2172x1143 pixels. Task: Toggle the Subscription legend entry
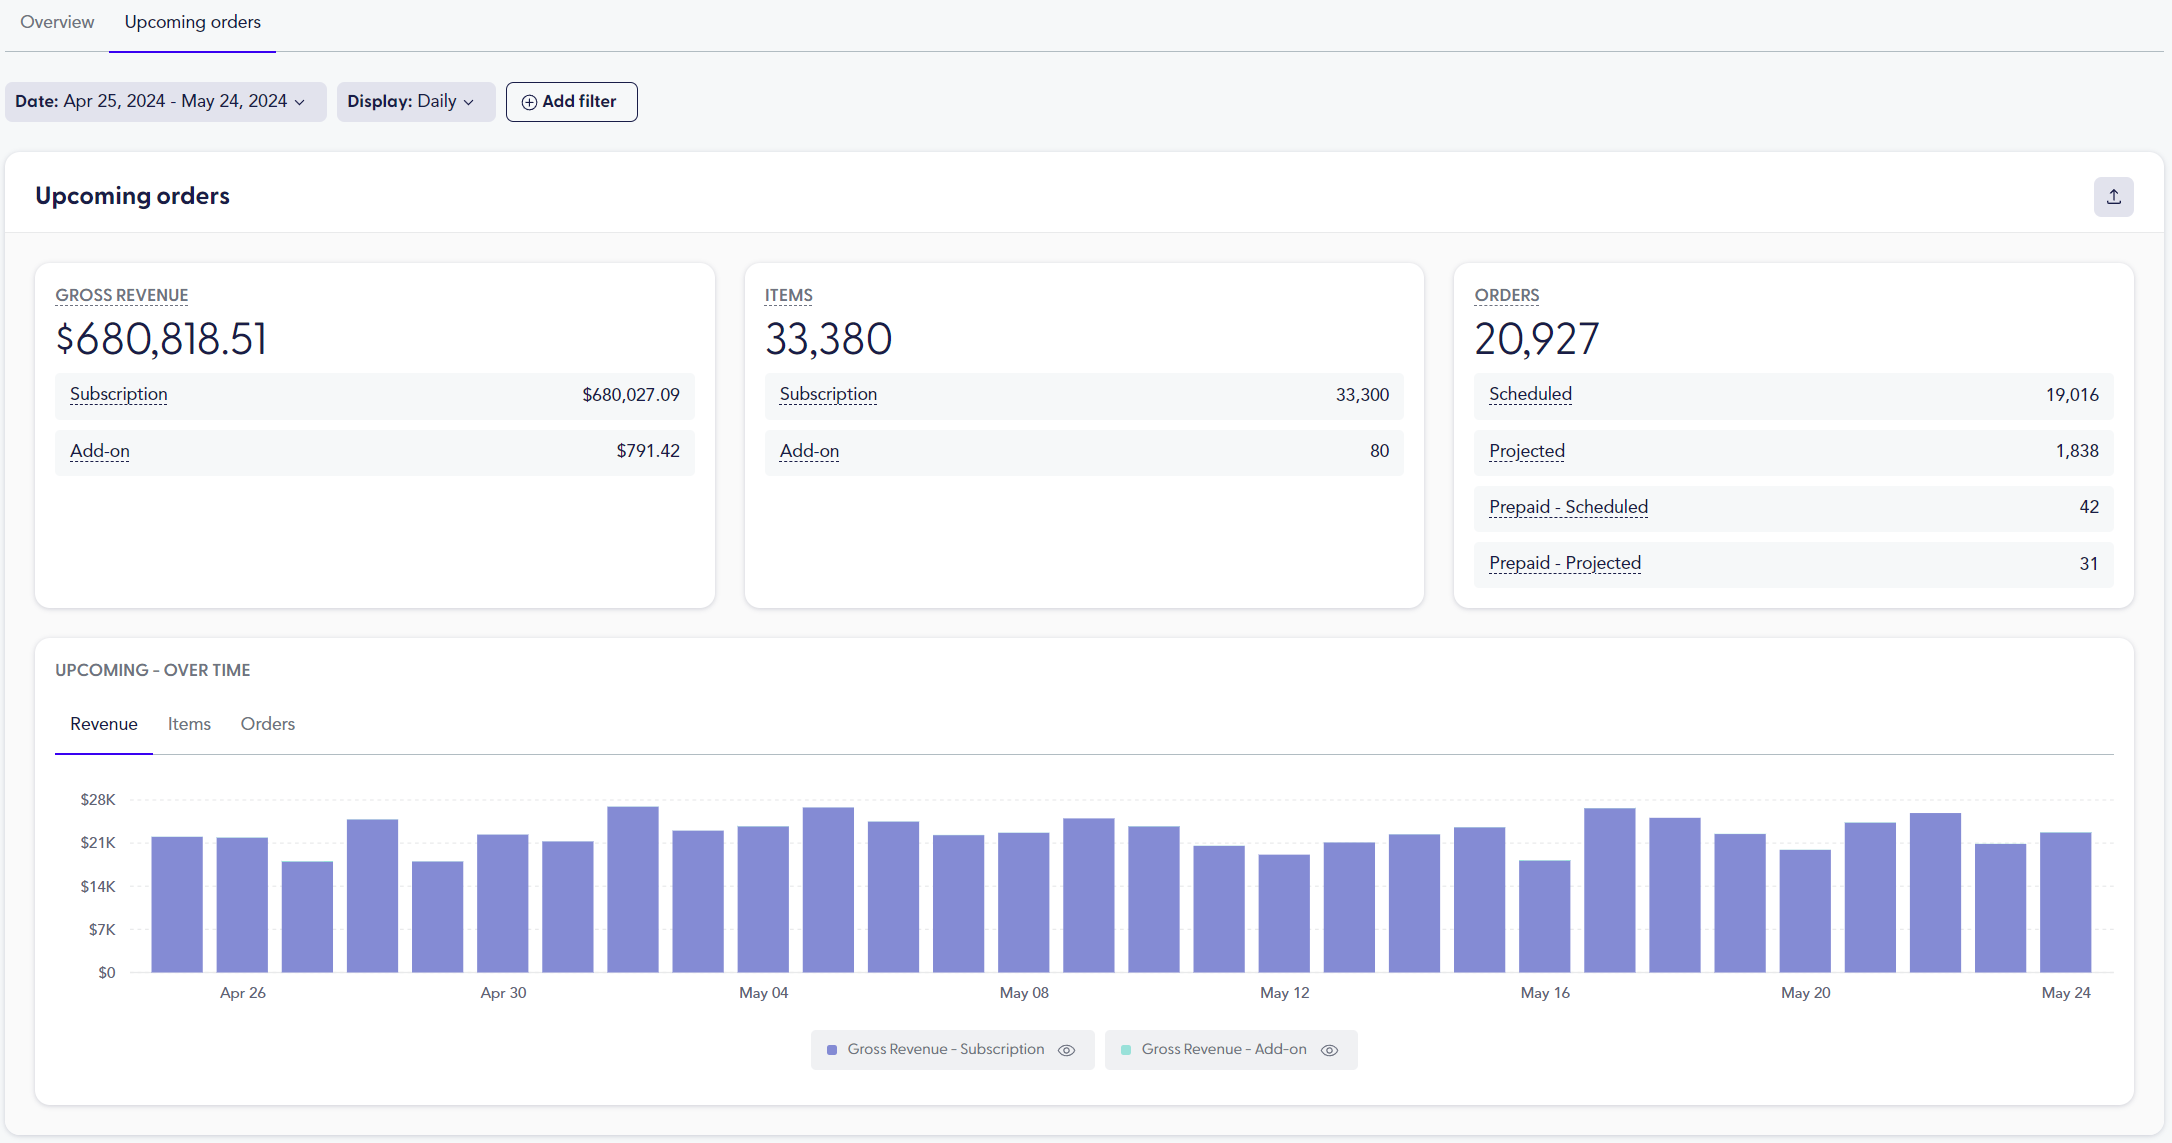click(944, 1049)
